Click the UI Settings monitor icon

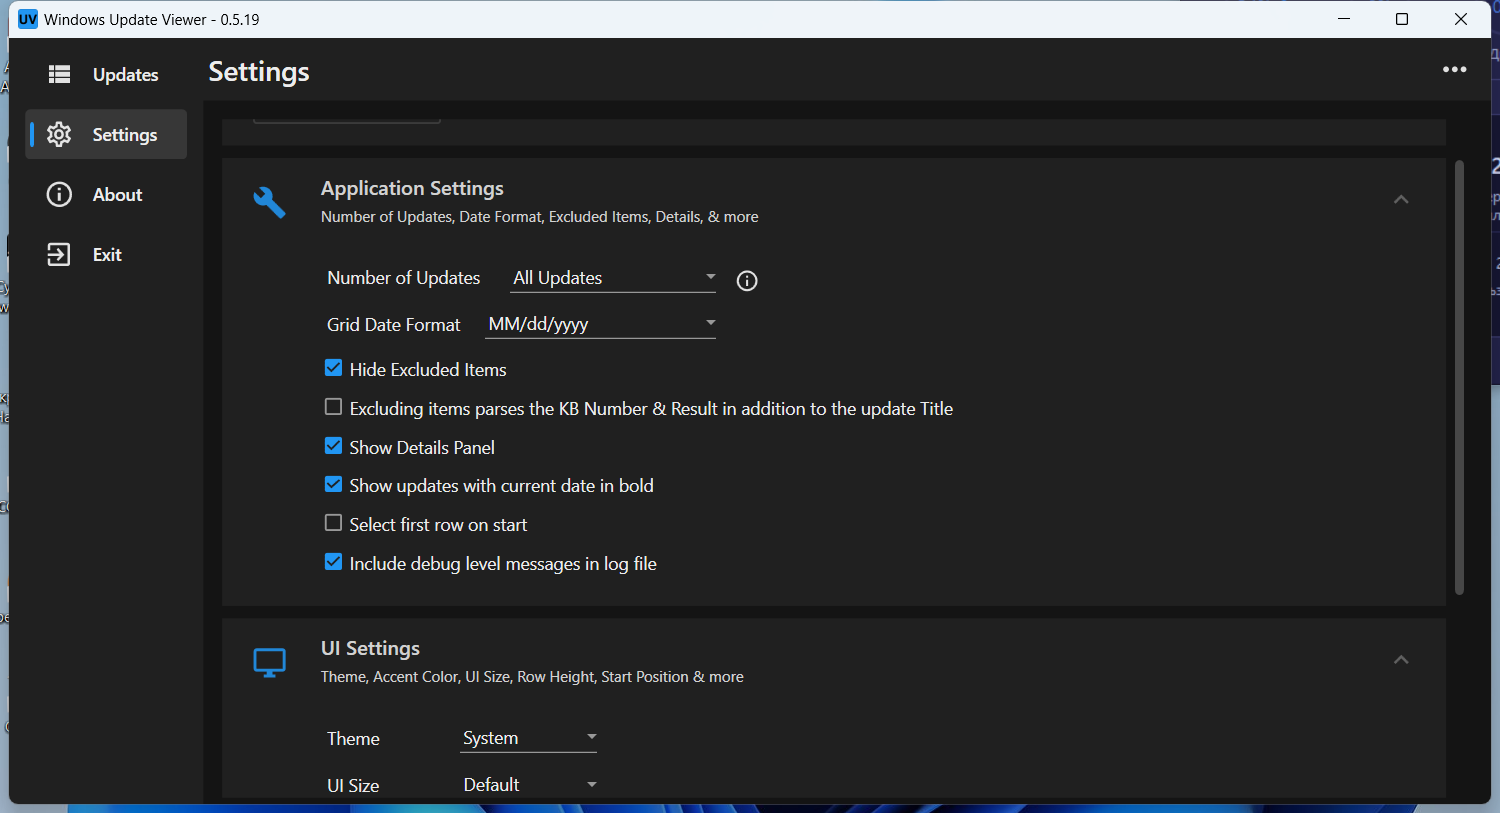tap(269, 662)
